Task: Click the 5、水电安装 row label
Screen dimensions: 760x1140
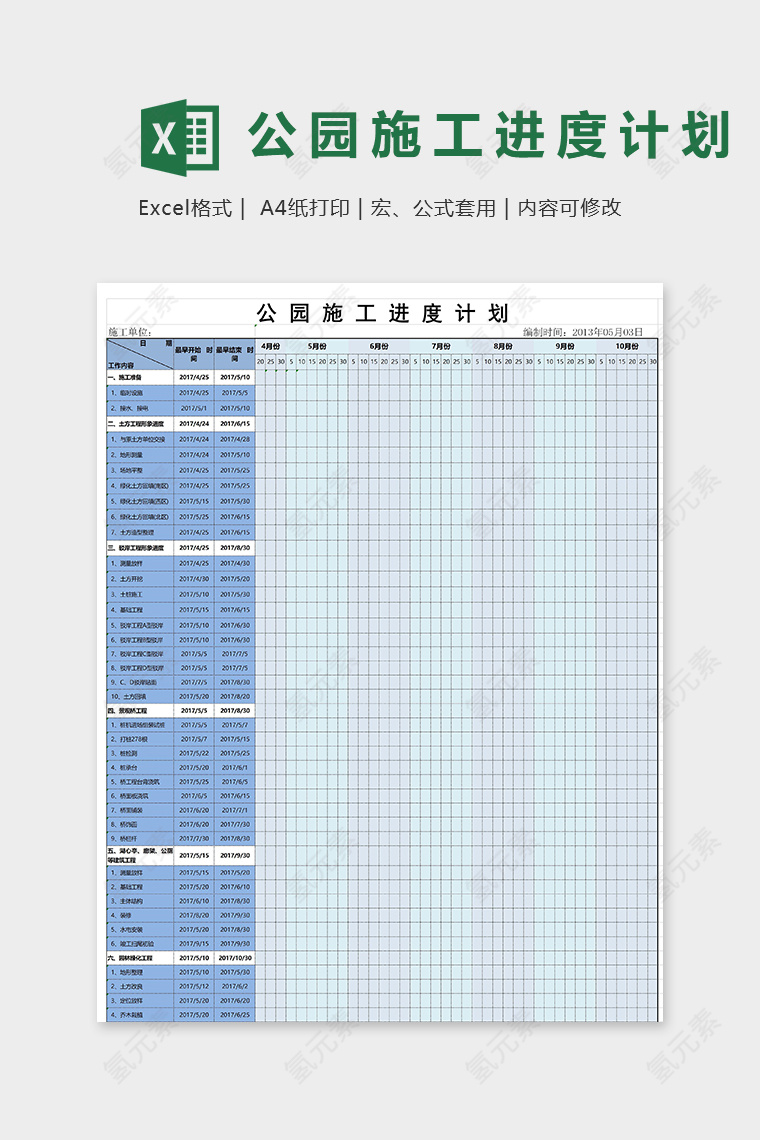Action: tap(127, 930)
